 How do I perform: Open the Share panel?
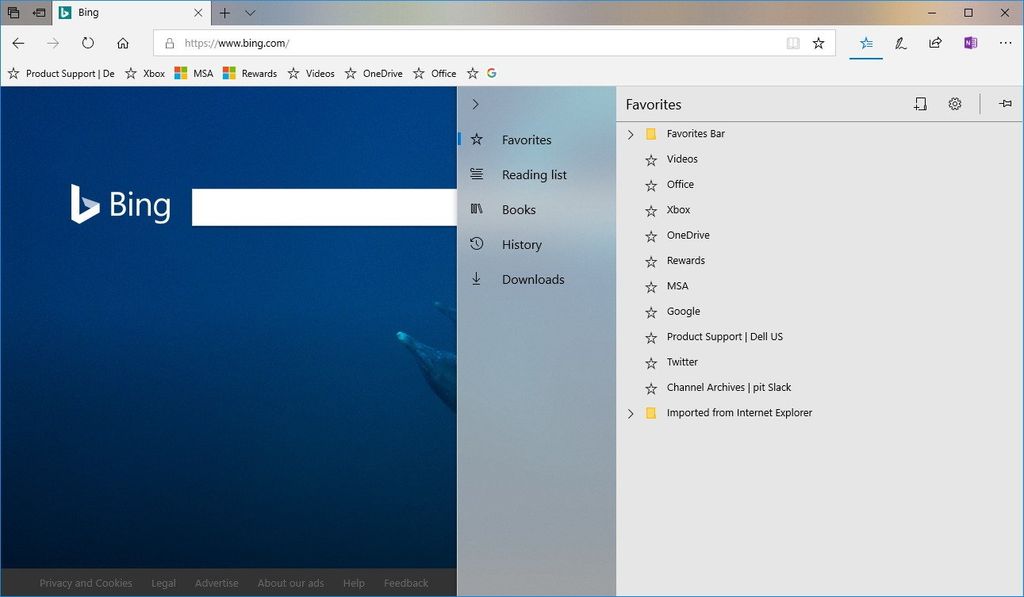click(934, 43)
